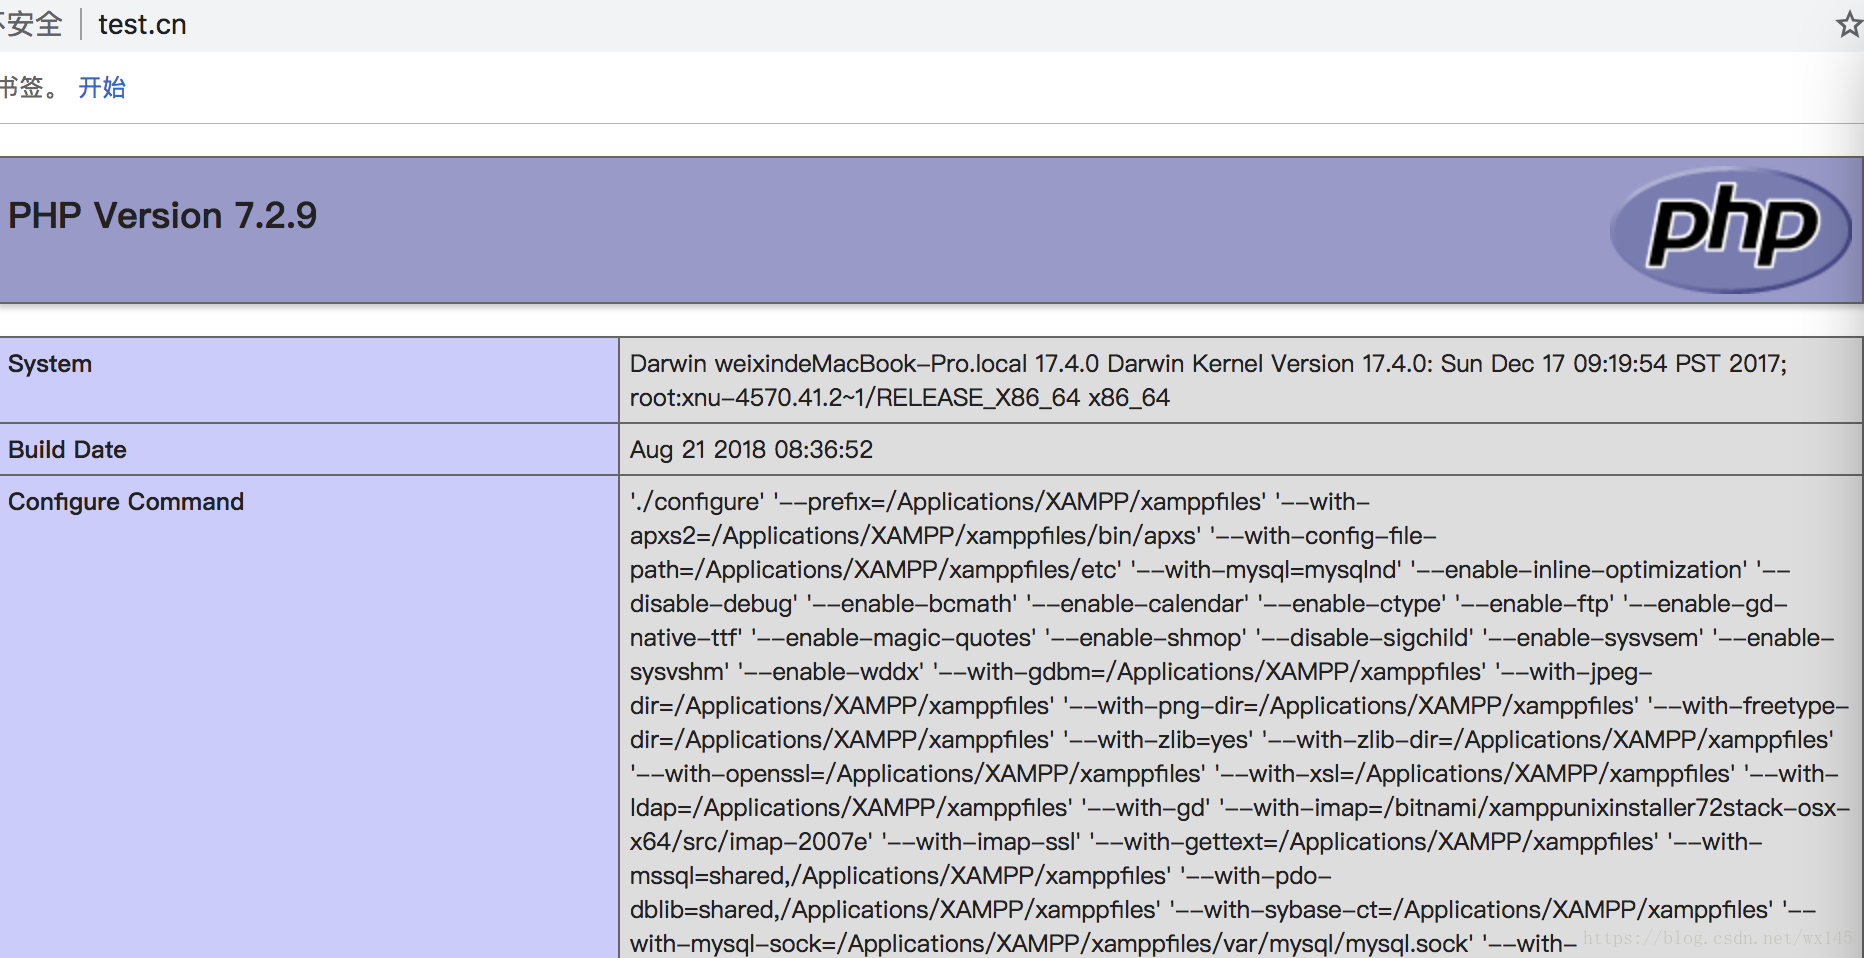
Task: Click the line starting with sysvshm
Action: [1141, 672]
